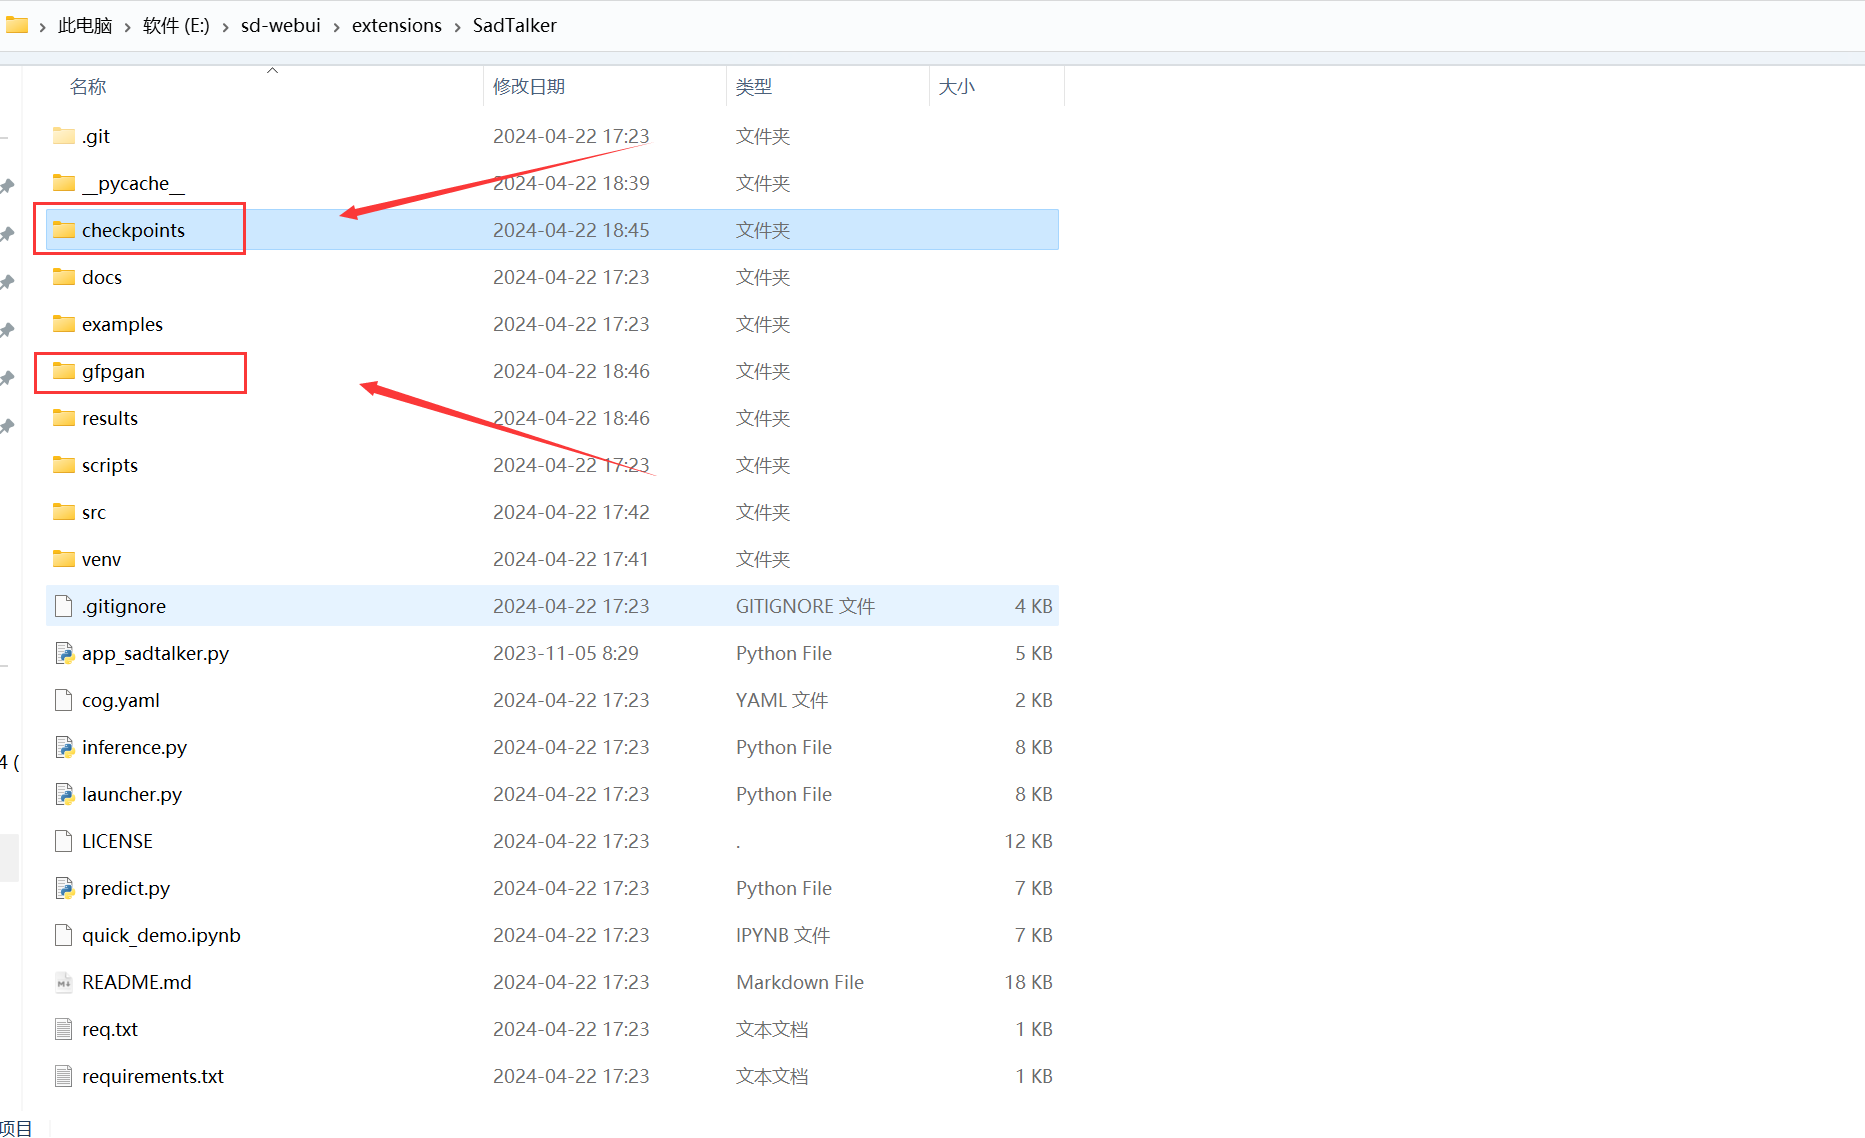The width and height of the screenshot is (1865, 1138).
Task: Expand the chevron after extensions in address bar
Action: point(458,26)
